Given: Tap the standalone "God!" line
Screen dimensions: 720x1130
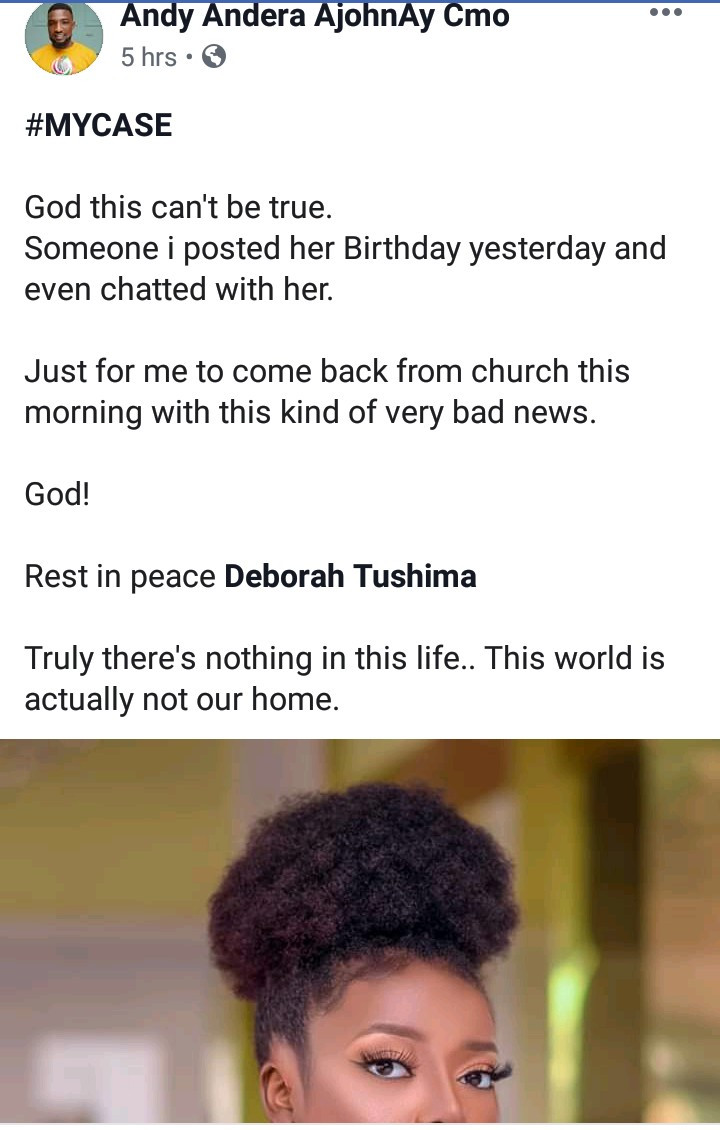Looking at the screenshot, I should pyautogui.click(x=57, y=494).
